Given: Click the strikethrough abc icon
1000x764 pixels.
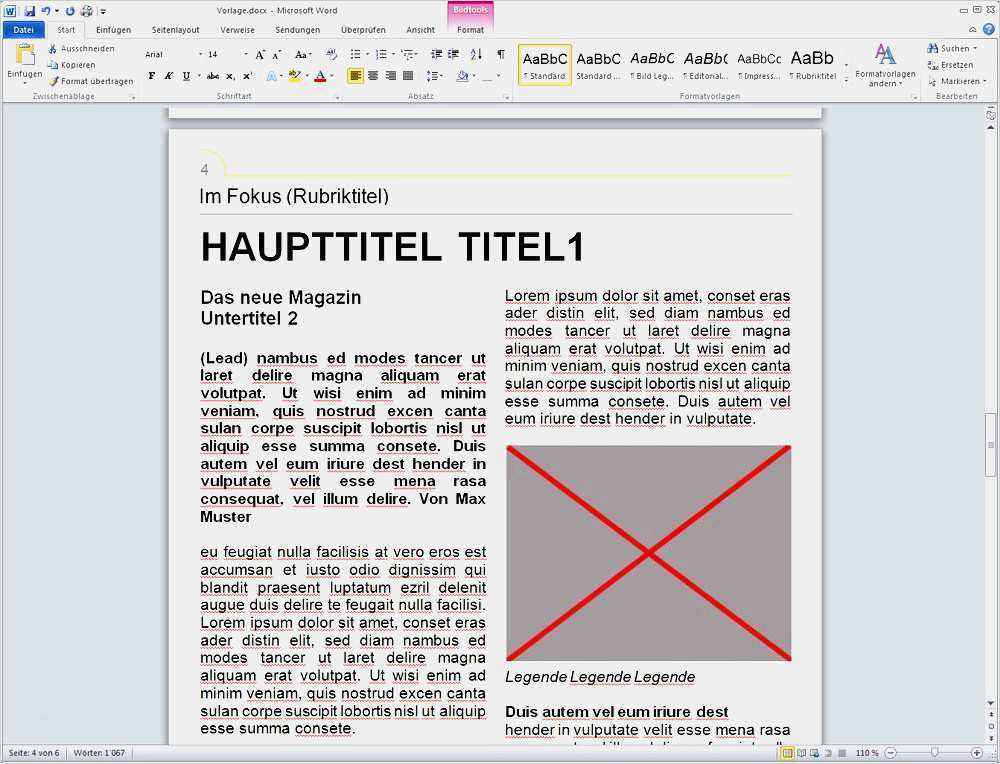Looking at the screenshot, I should (x=212, y=76).
